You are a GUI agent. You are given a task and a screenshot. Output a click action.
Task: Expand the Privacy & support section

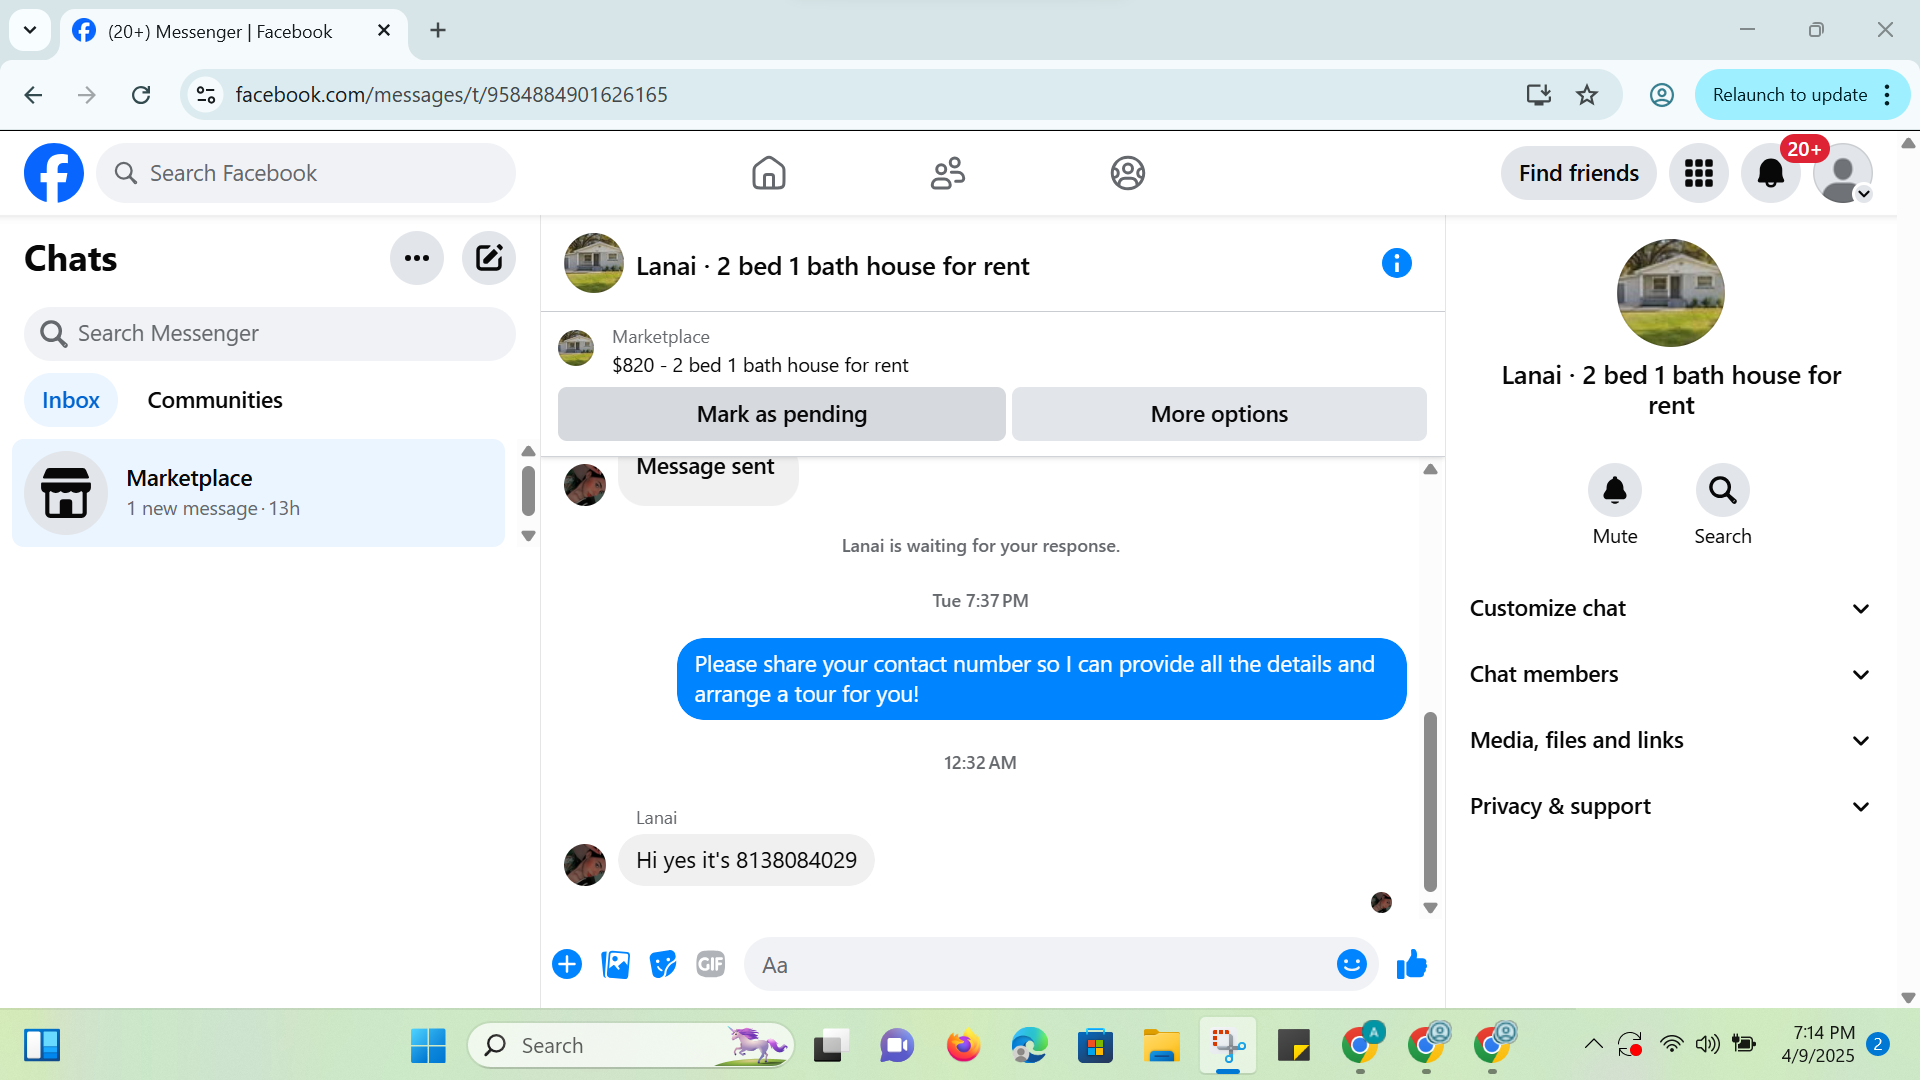pyautogui.click(x=1670, y=806)
